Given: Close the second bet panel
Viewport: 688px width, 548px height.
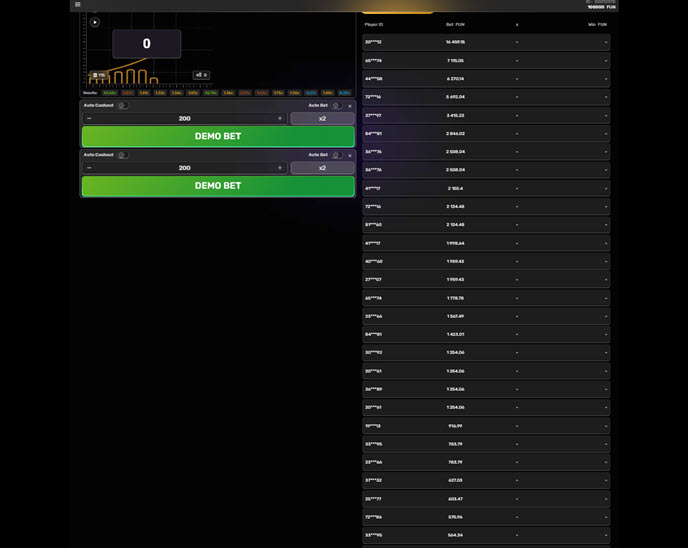Looking at the screenshot, I should (350, 155).
